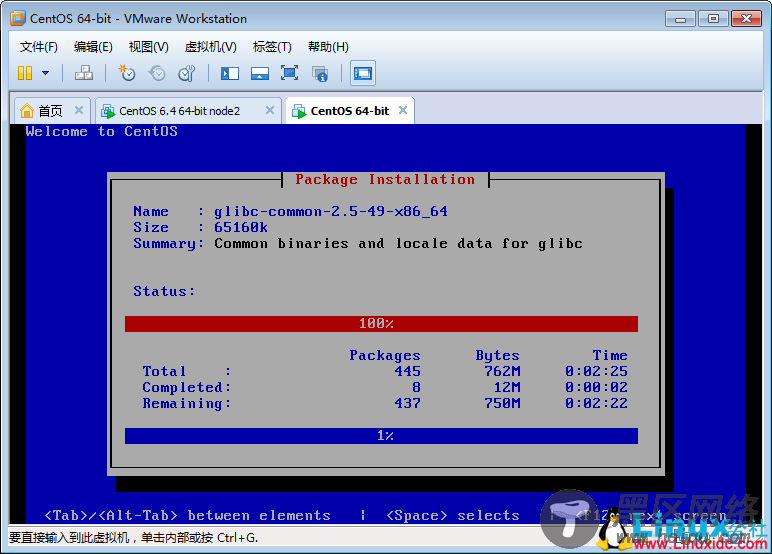Click completed bytes value 12M
Screen dimensions: 772x554
[x=507, y=388]
